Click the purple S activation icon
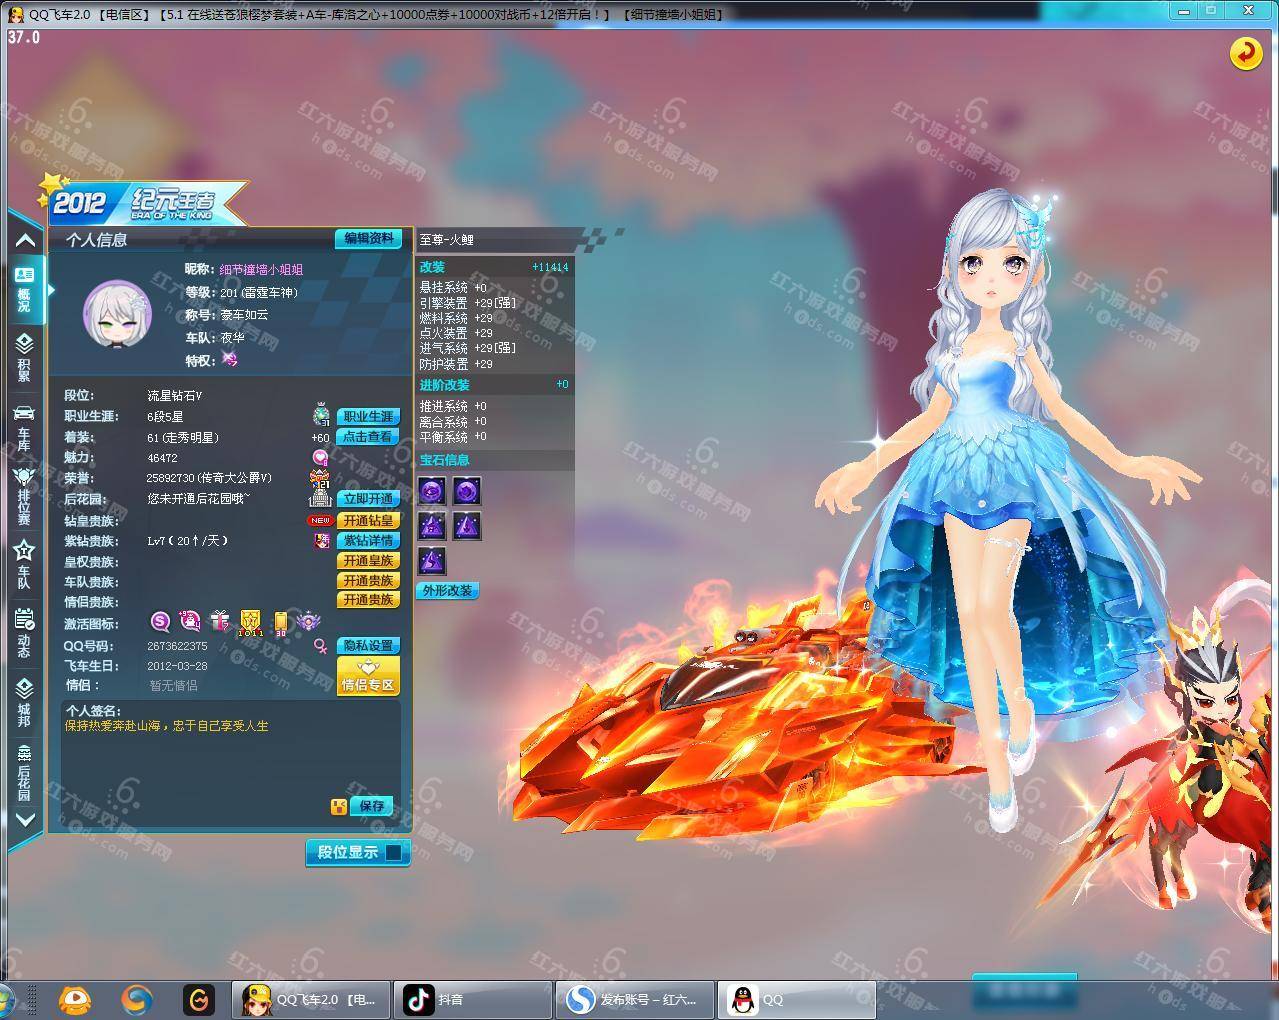 tap(160, 622)
